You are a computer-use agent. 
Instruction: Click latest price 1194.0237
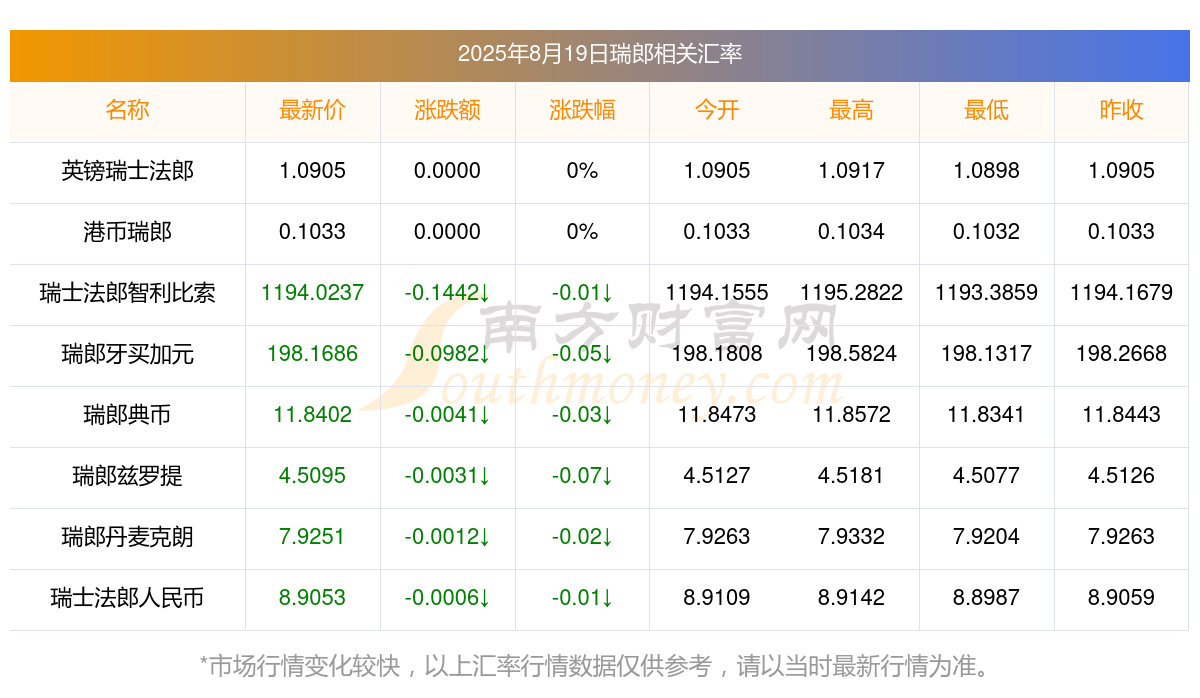coord(312,293)
